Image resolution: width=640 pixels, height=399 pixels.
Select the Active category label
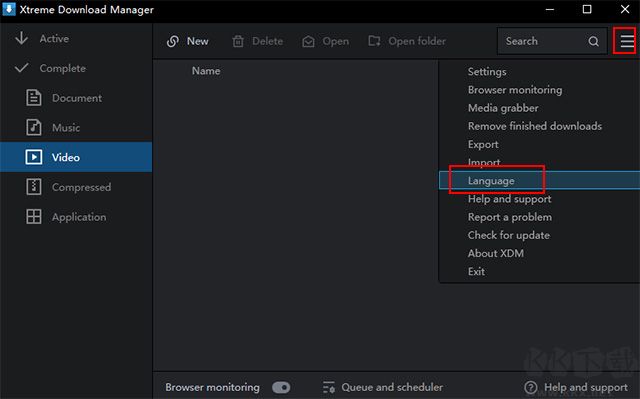tap(54, 38)
